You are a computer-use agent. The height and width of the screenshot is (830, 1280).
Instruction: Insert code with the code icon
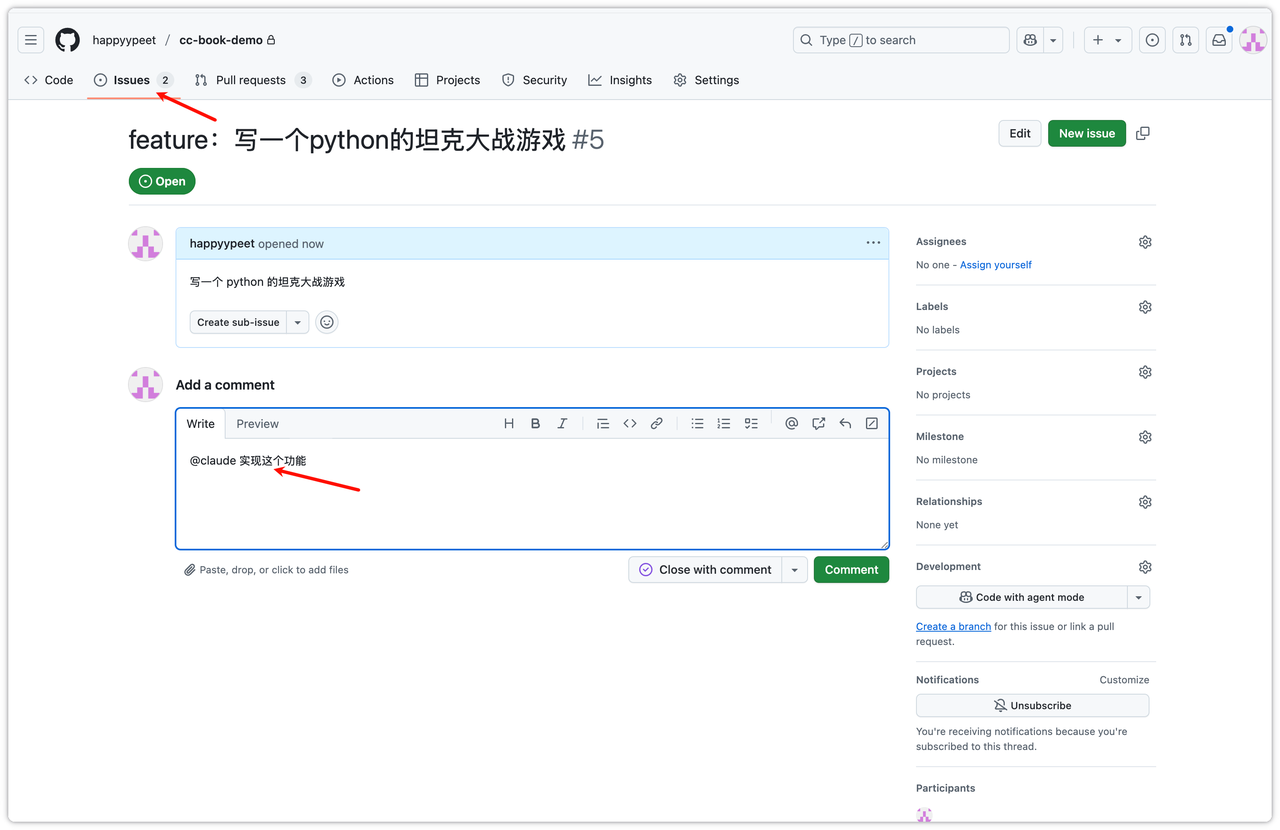pyautogui.click(x=630, y=424)
